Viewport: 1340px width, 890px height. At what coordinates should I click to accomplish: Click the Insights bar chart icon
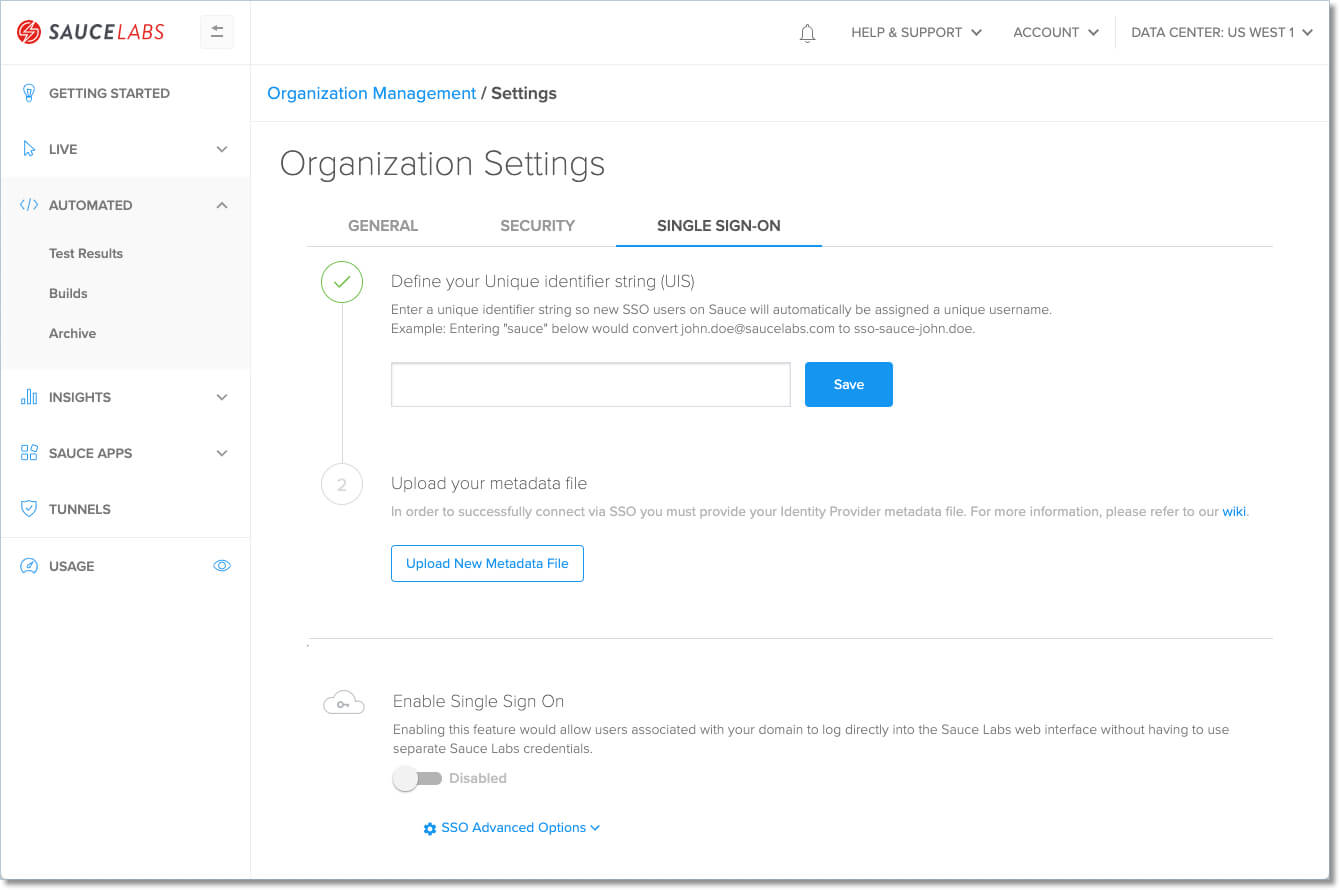tap(29, 397)
